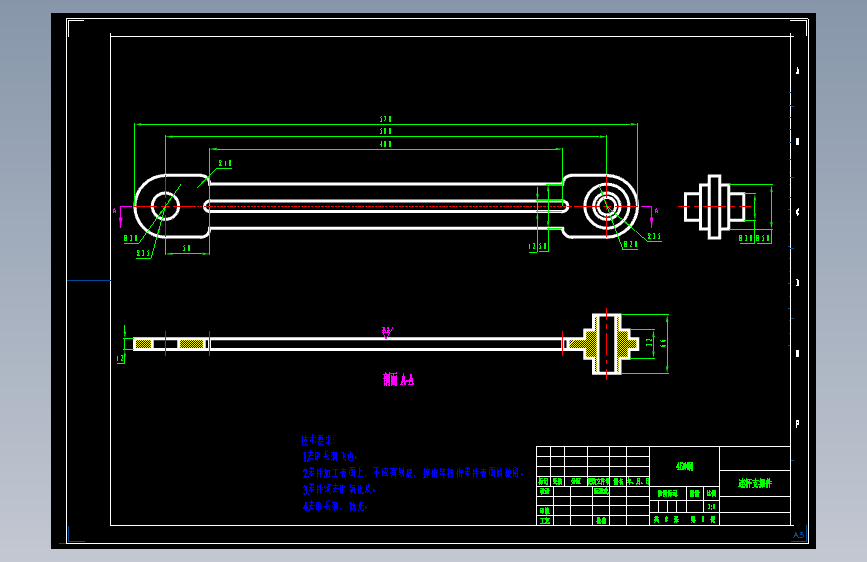Click the 1:1 scale value in the title block
Screen dimensions: 867x562
click(712, 506)
